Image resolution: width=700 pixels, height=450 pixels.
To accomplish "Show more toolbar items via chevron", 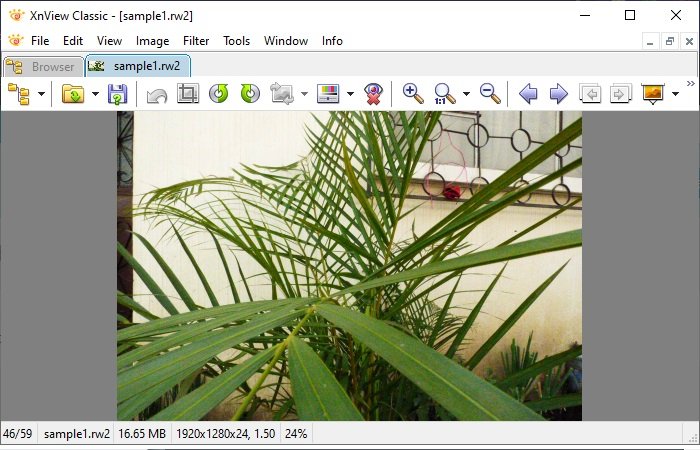I will coord(691,83).
